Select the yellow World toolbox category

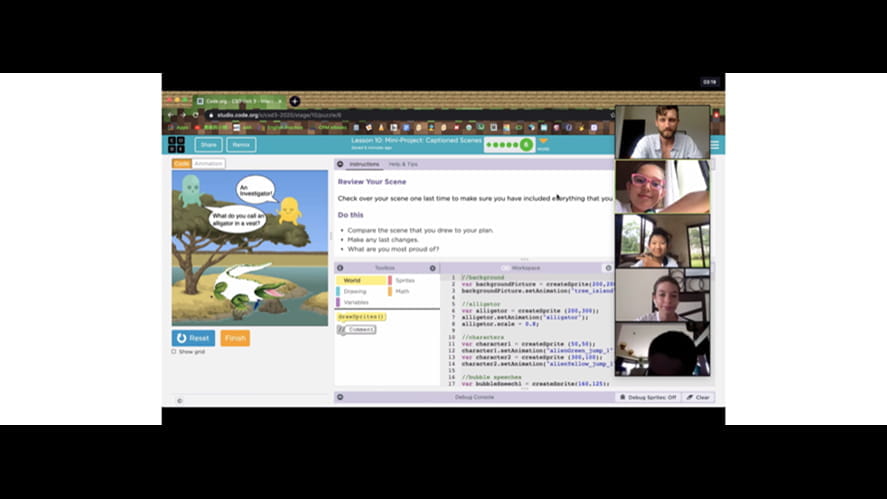tap(352, 280)
